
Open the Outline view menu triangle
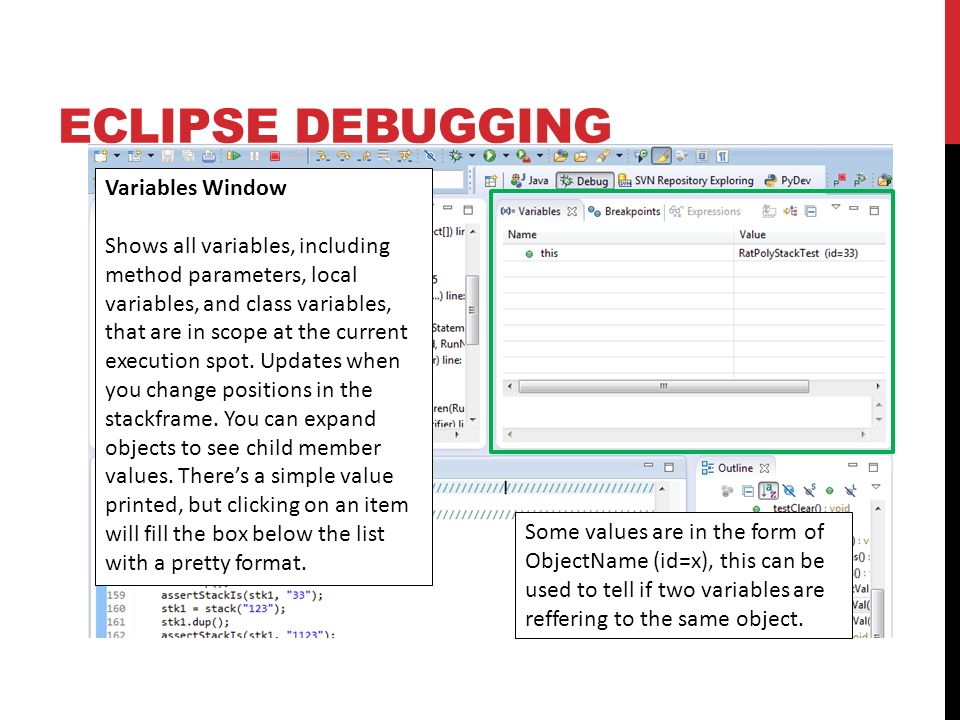(876, 487)
